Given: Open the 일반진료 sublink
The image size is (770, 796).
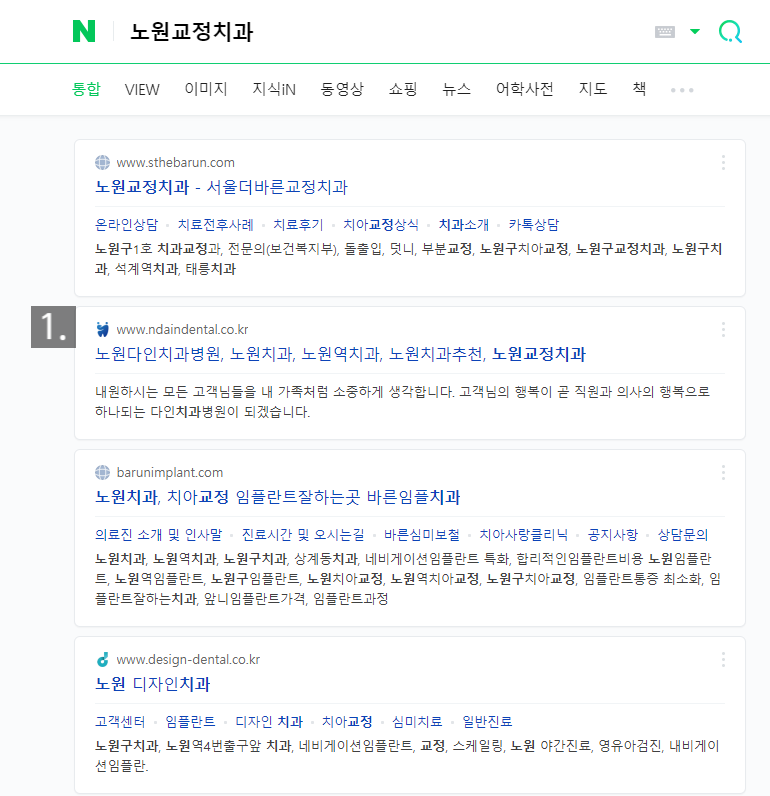Looking at the screenshot, I should tap(487, 722).
